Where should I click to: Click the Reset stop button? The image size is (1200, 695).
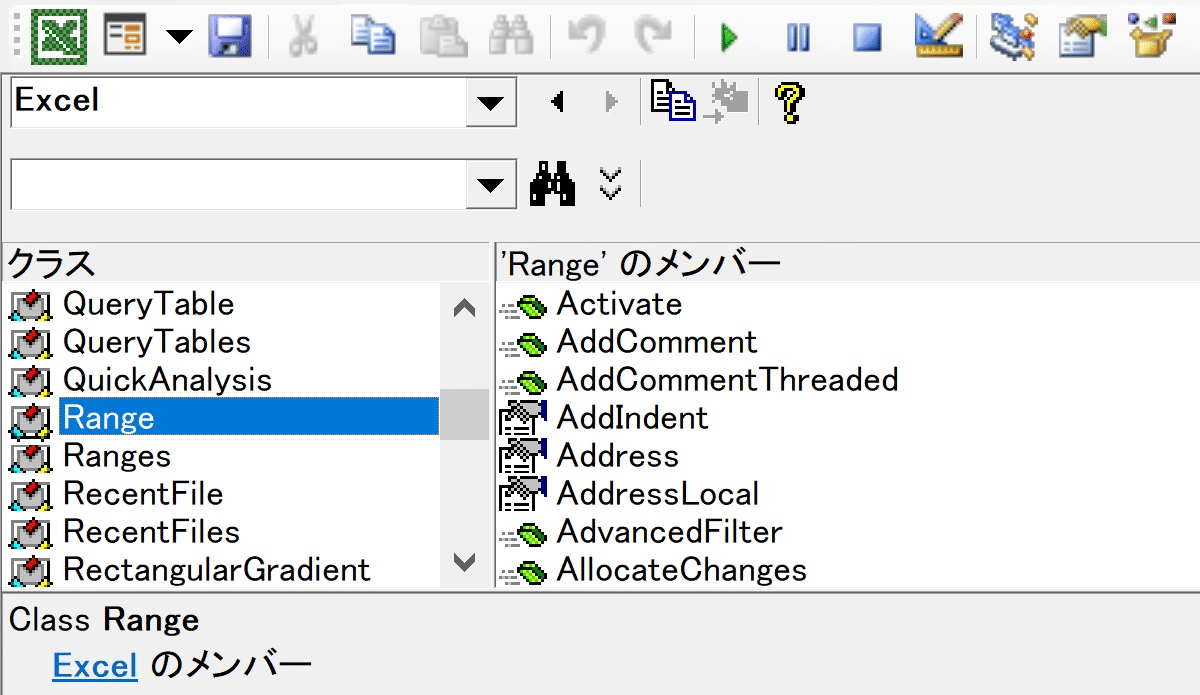(867, 38)
